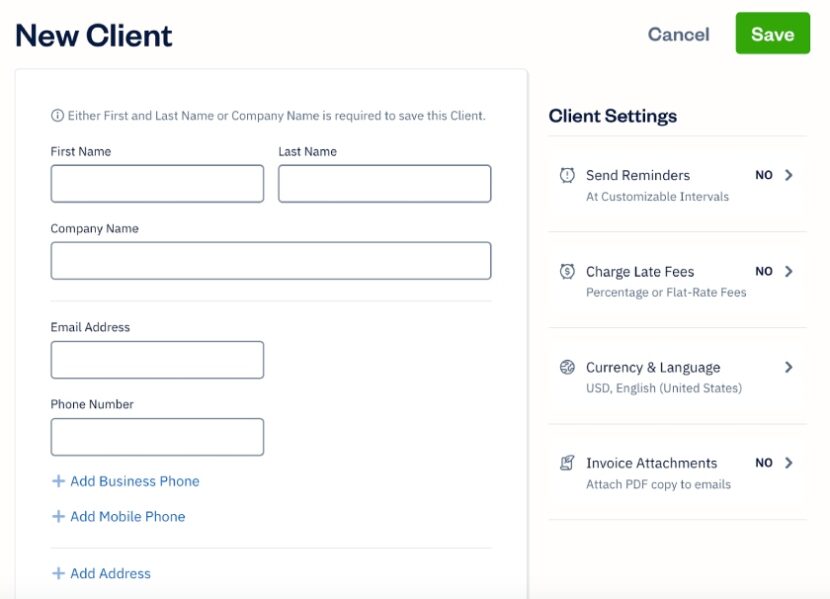Expand the Send Reminders settings chevron
The image size is (830, 599).
coord(789,174)
